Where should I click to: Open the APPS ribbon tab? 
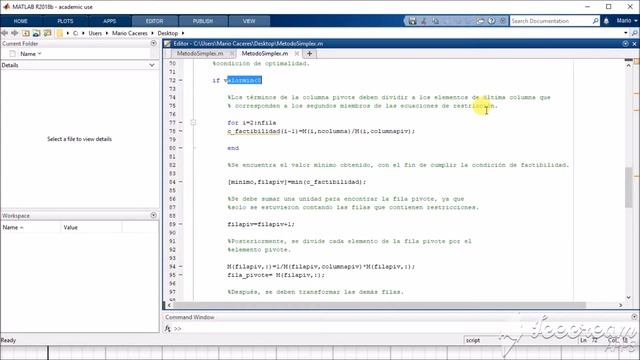(109, 21)
